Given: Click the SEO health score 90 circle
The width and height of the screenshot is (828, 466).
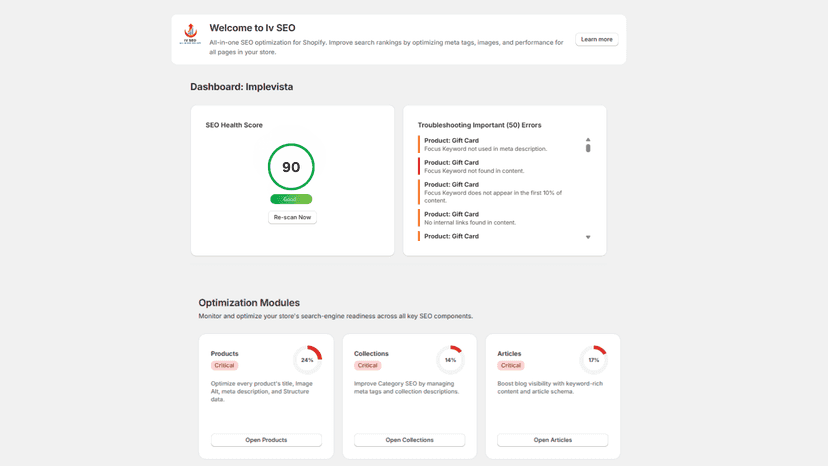Looking at the screenshot, I should (x=291, y=167).
